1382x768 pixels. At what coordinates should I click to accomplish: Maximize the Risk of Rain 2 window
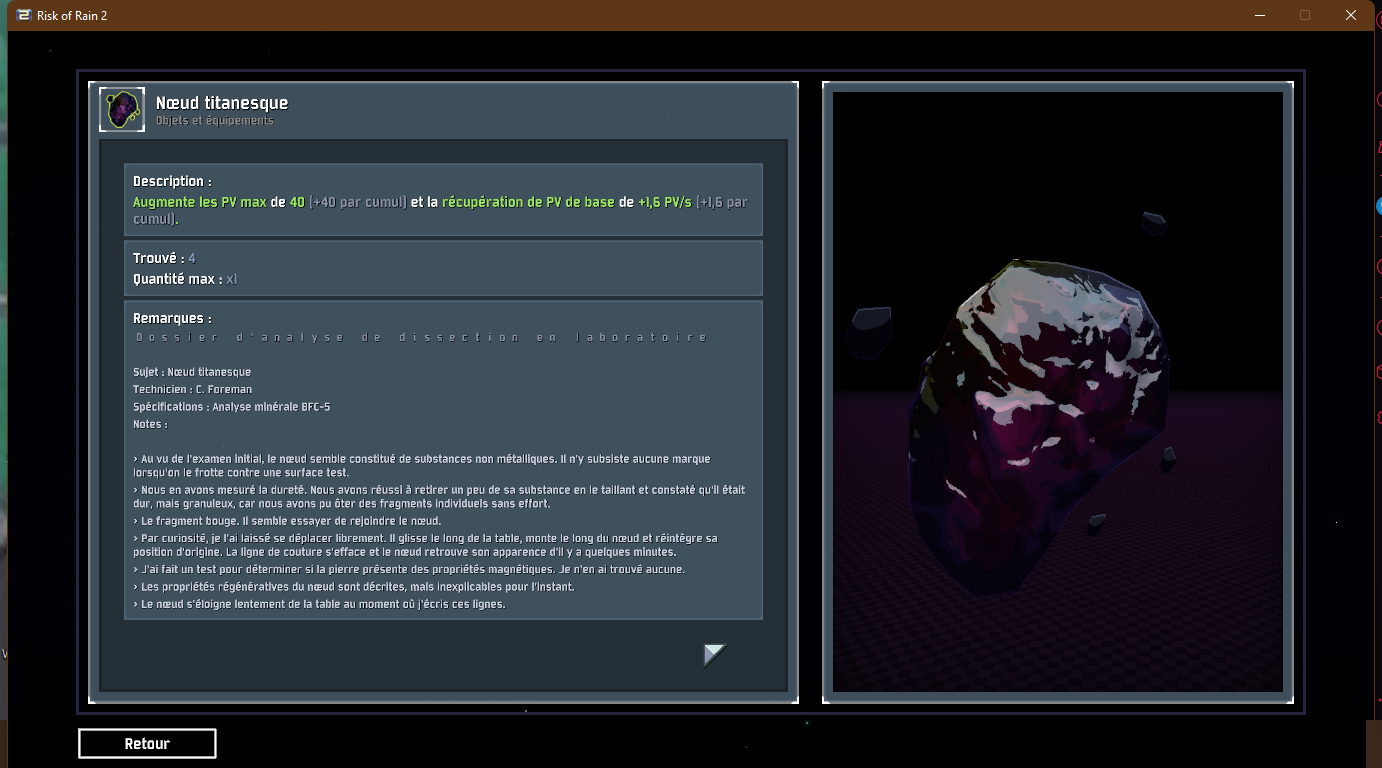pos(1304,15)
